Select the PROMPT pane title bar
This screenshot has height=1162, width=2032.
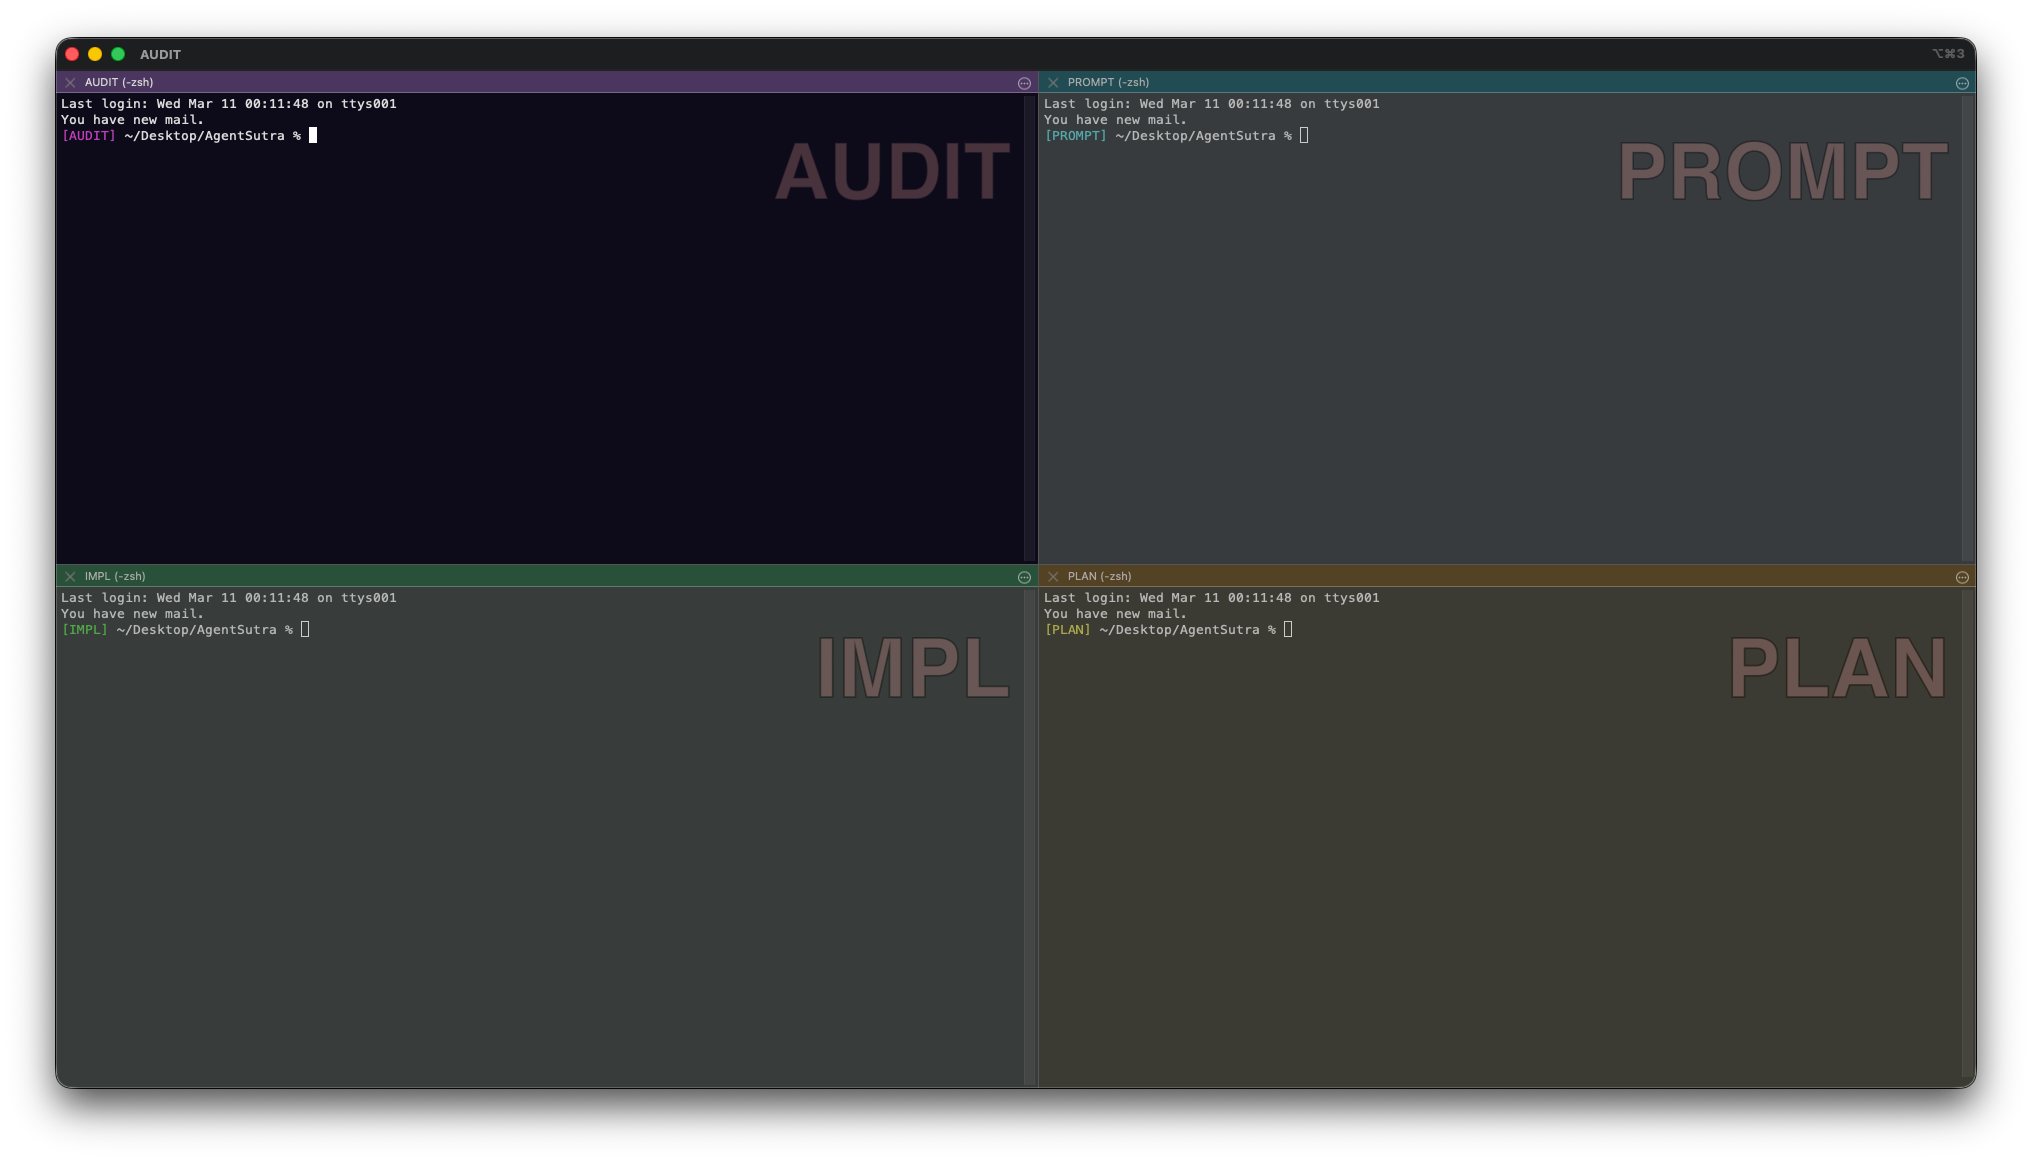(x=1500, y=82)
